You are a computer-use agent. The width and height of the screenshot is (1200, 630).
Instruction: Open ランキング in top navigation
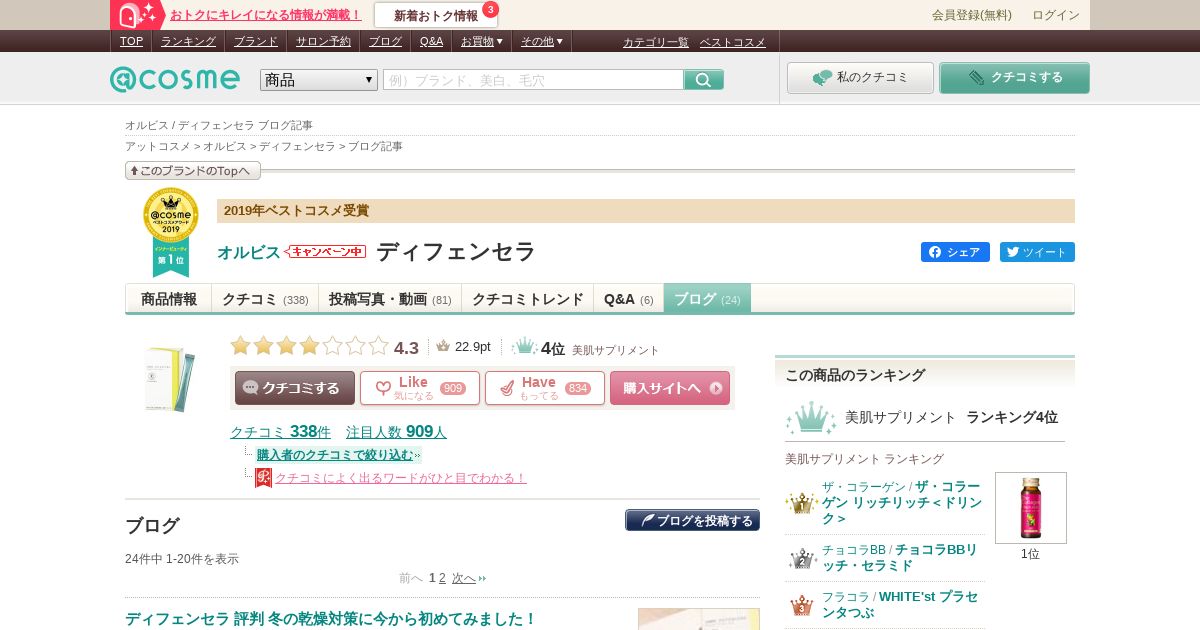(x=188, y=41)
